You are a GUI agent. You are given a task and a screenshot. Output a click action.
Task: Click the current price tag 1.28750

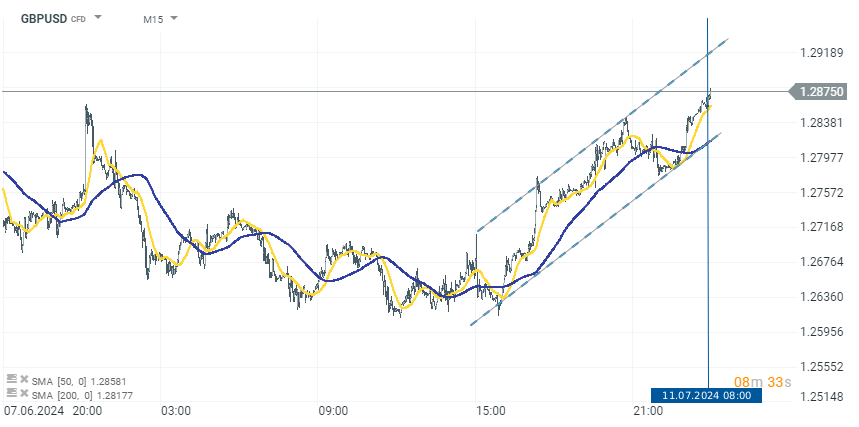click(x=823, y=91)
